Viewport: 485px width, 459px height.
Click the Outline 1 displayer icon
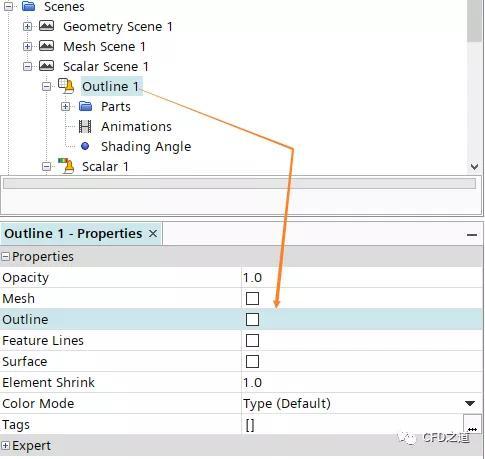[66, 86]
